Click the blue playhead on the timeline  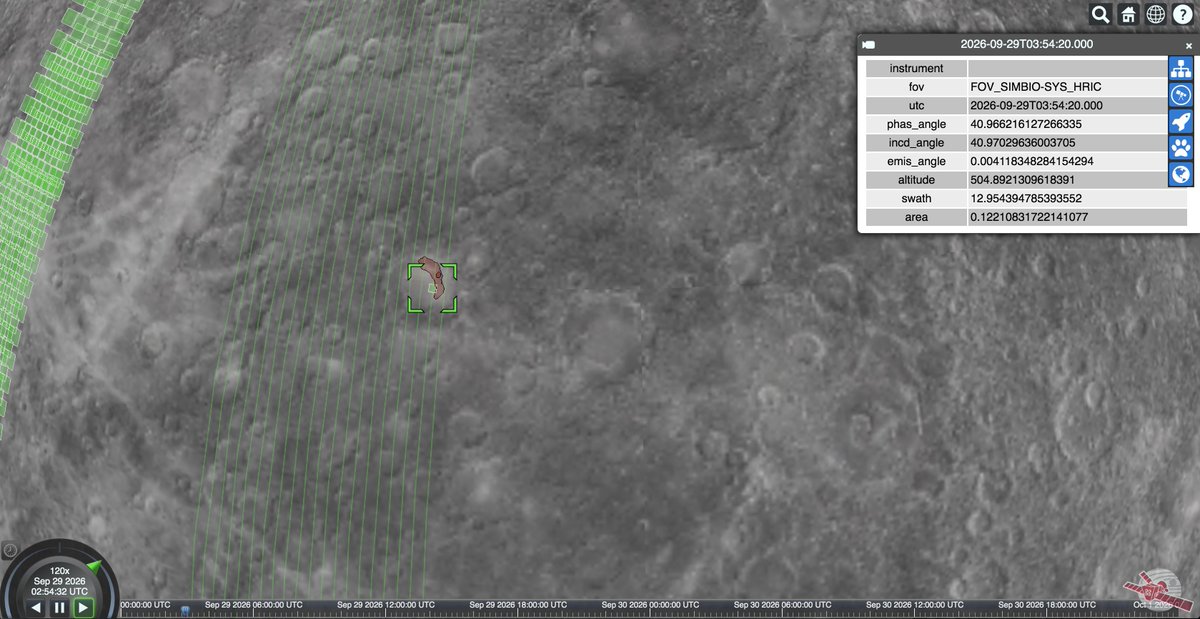tap(185, 609)
